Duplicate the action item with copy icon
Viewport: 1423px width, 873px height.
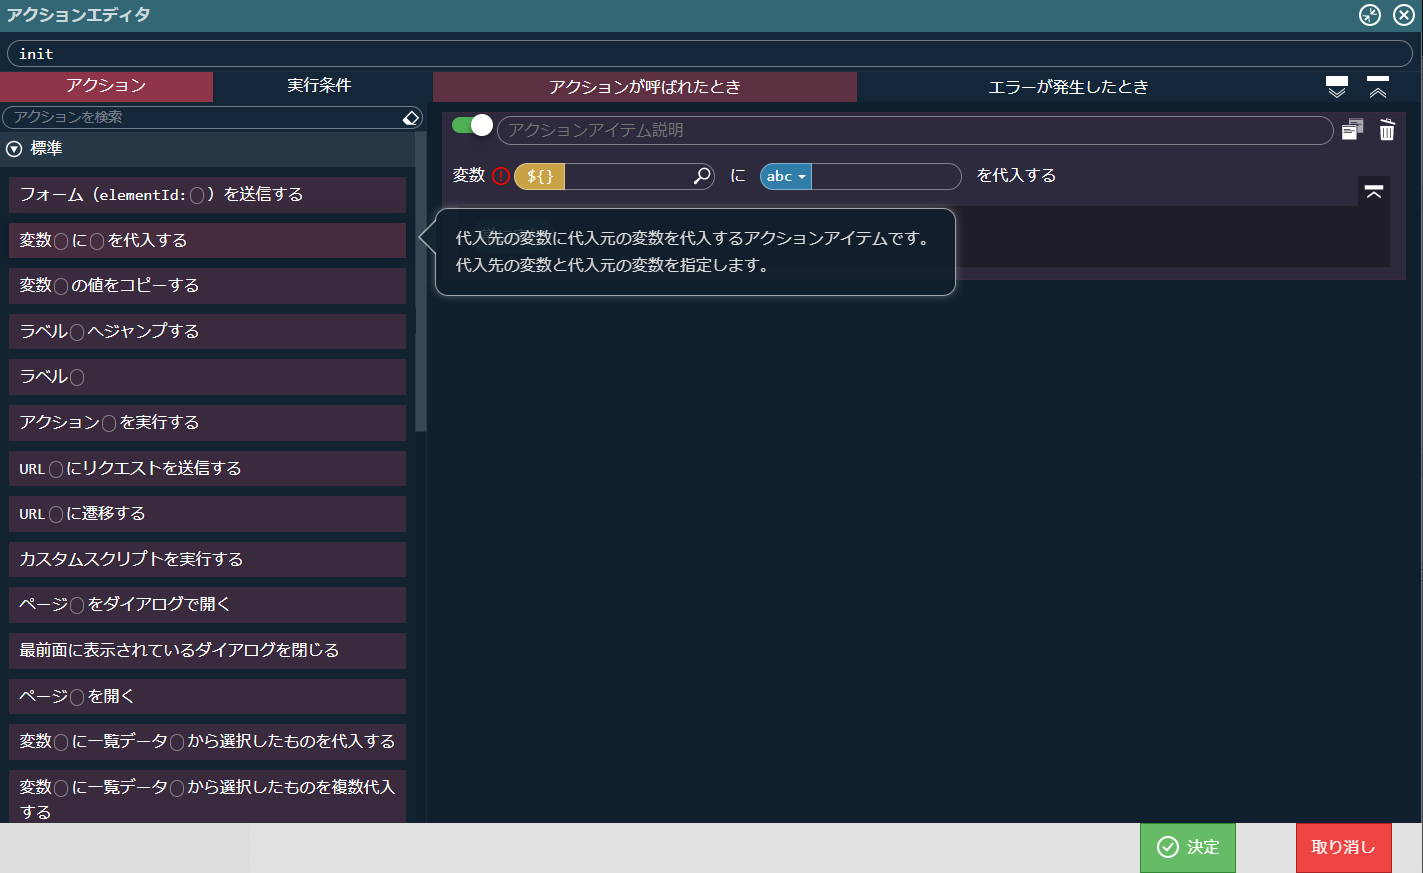click(x=1352, y=130)
